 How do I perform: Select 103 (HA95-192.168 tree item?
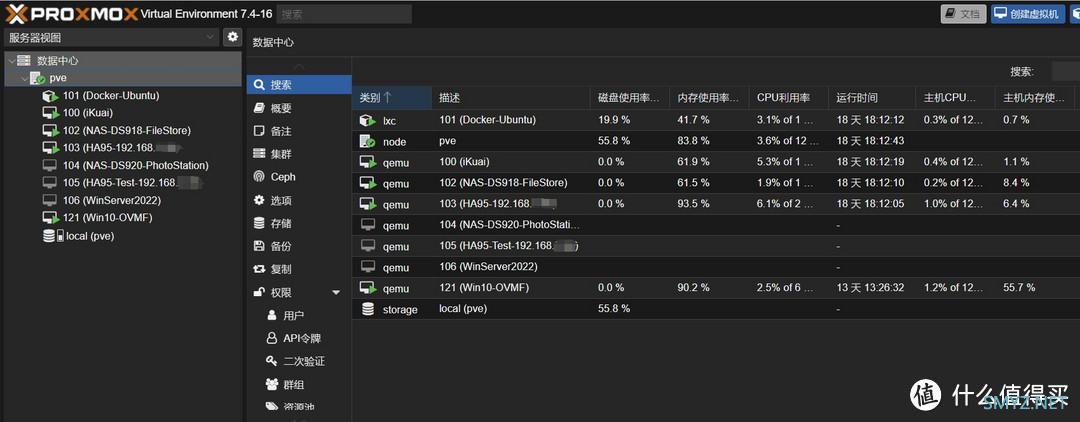pyautogui.click(x=123, y=148)
